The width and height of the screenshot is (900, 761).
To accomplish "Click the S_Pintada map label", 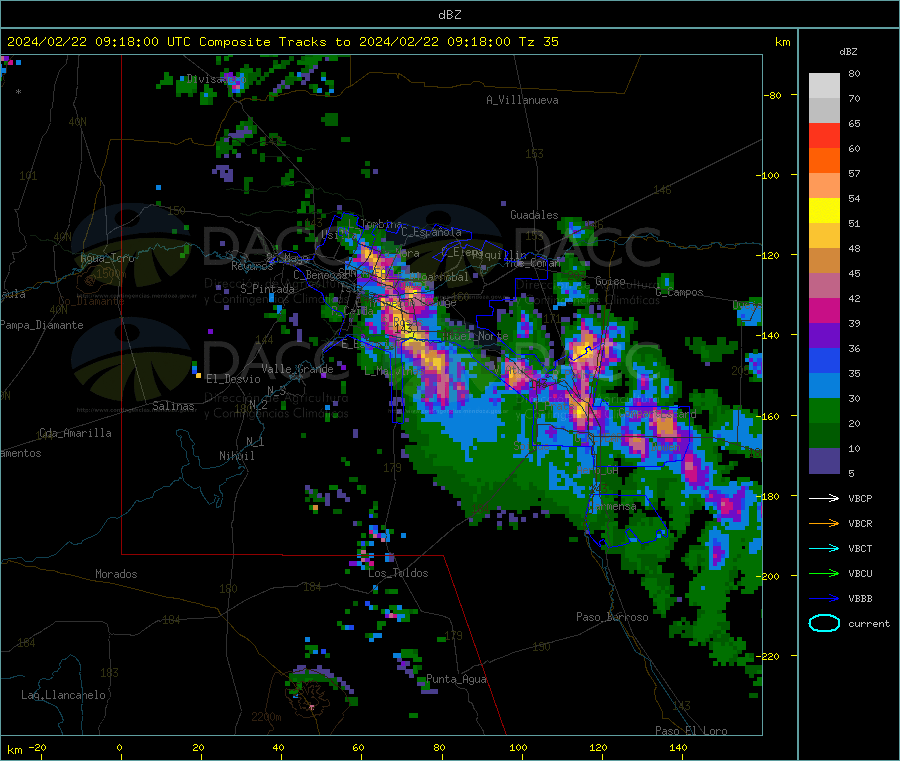I will click(267, 289).
